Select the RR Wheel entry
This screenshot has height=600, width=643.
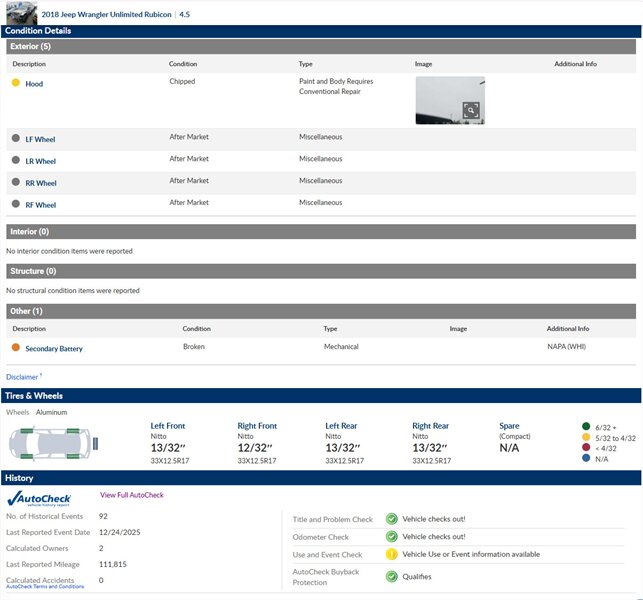click(x=40, y=183)
